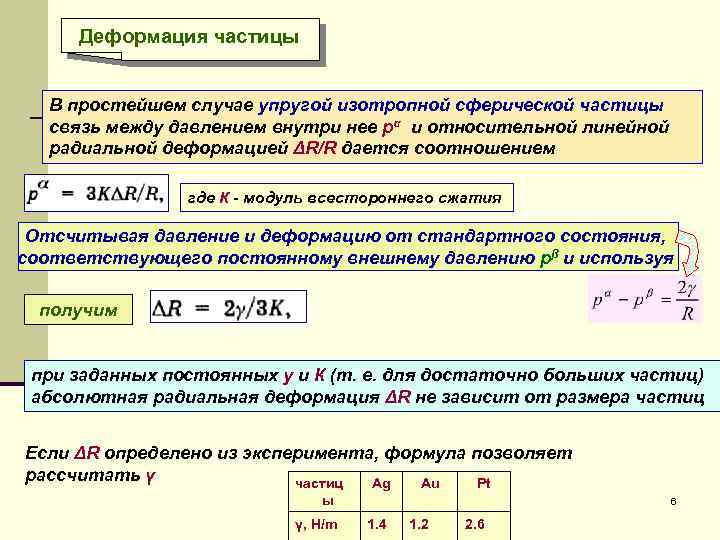Click the red "ΔR/R" in the first paragraph
Viewport: 720px width, 540px height.
click(315, 148)
